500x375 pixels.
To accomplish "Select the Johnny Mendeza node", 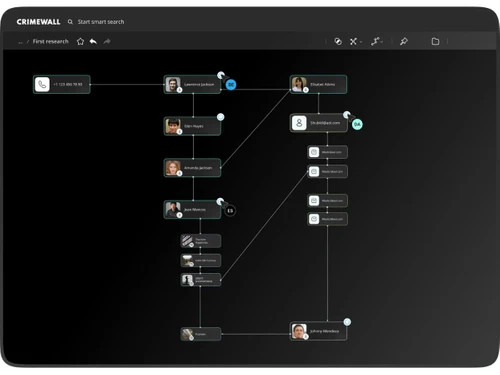I will point(318,331).
